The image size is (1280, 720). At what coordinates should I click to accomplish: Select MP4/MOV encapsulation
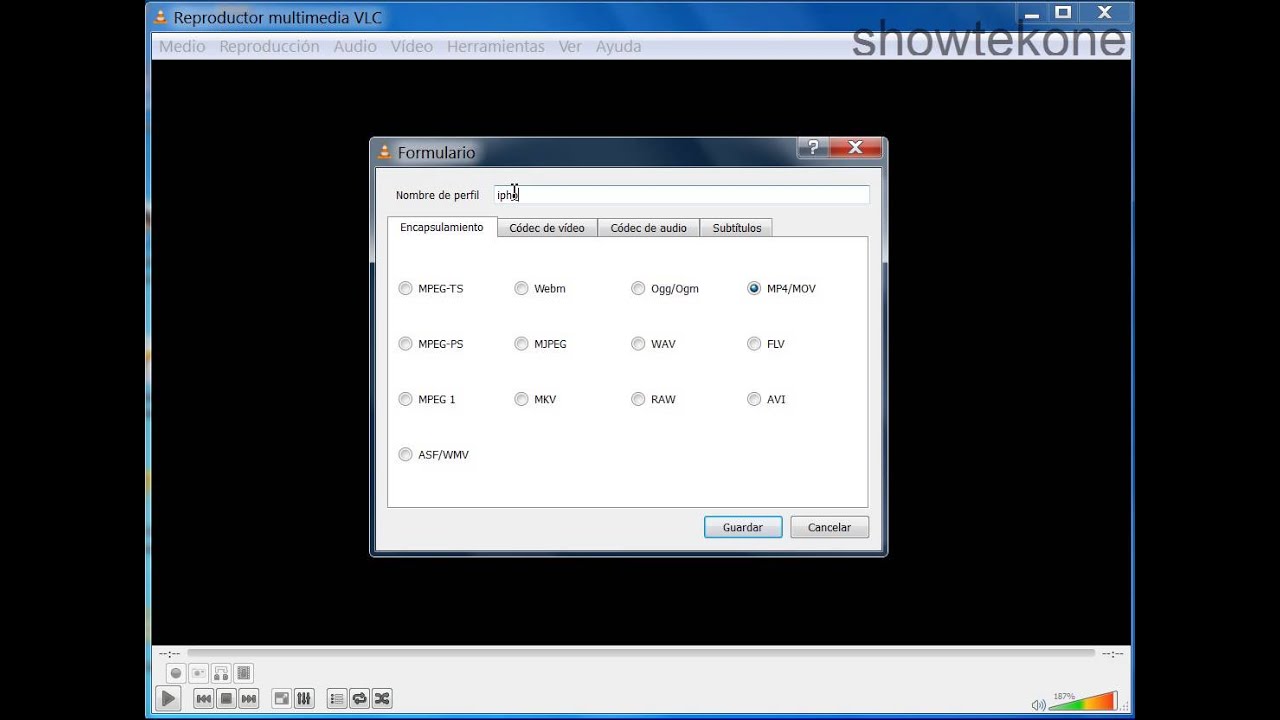click(x=782, y=288)
